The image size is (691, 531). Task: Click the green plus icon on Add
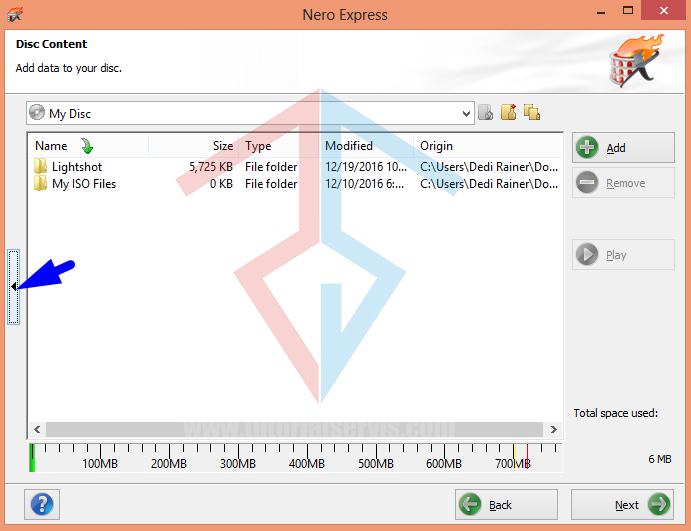[587, 147]
